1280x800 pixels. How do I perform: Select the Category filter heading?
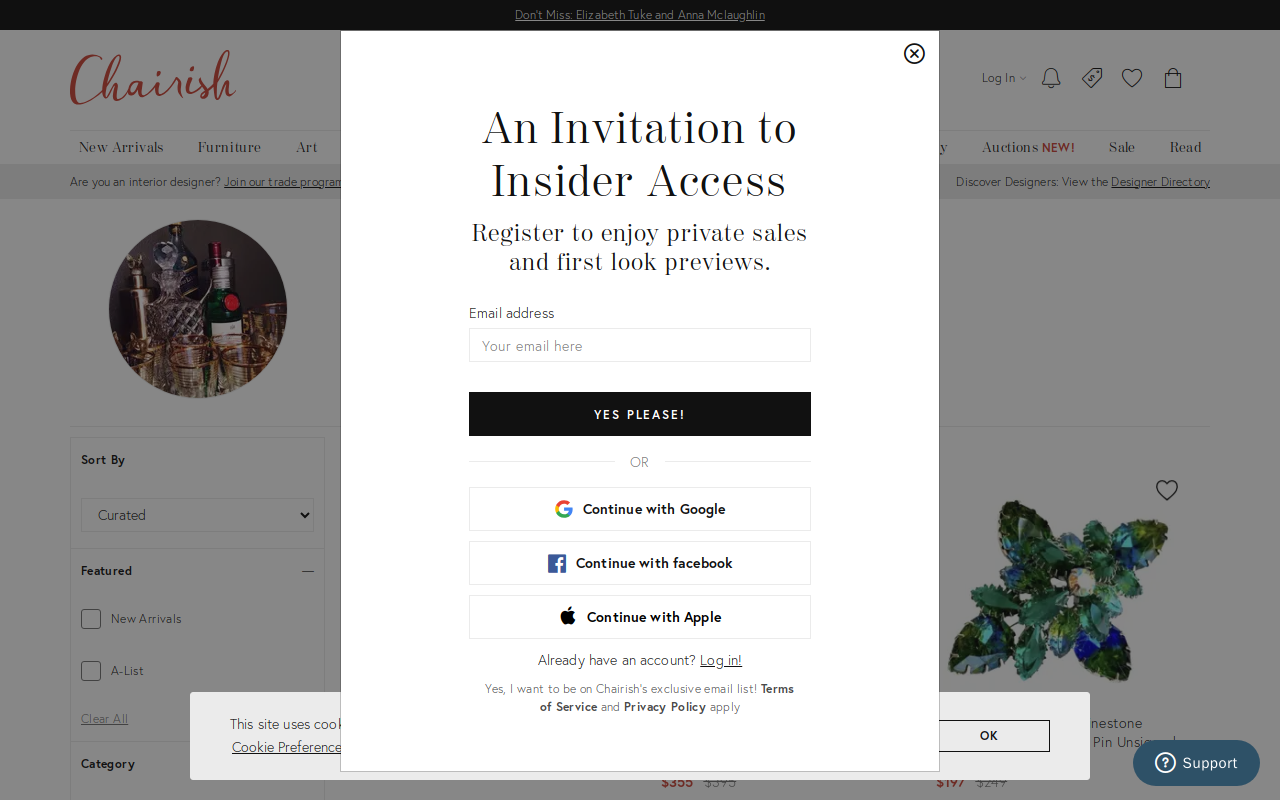[108, 764]
